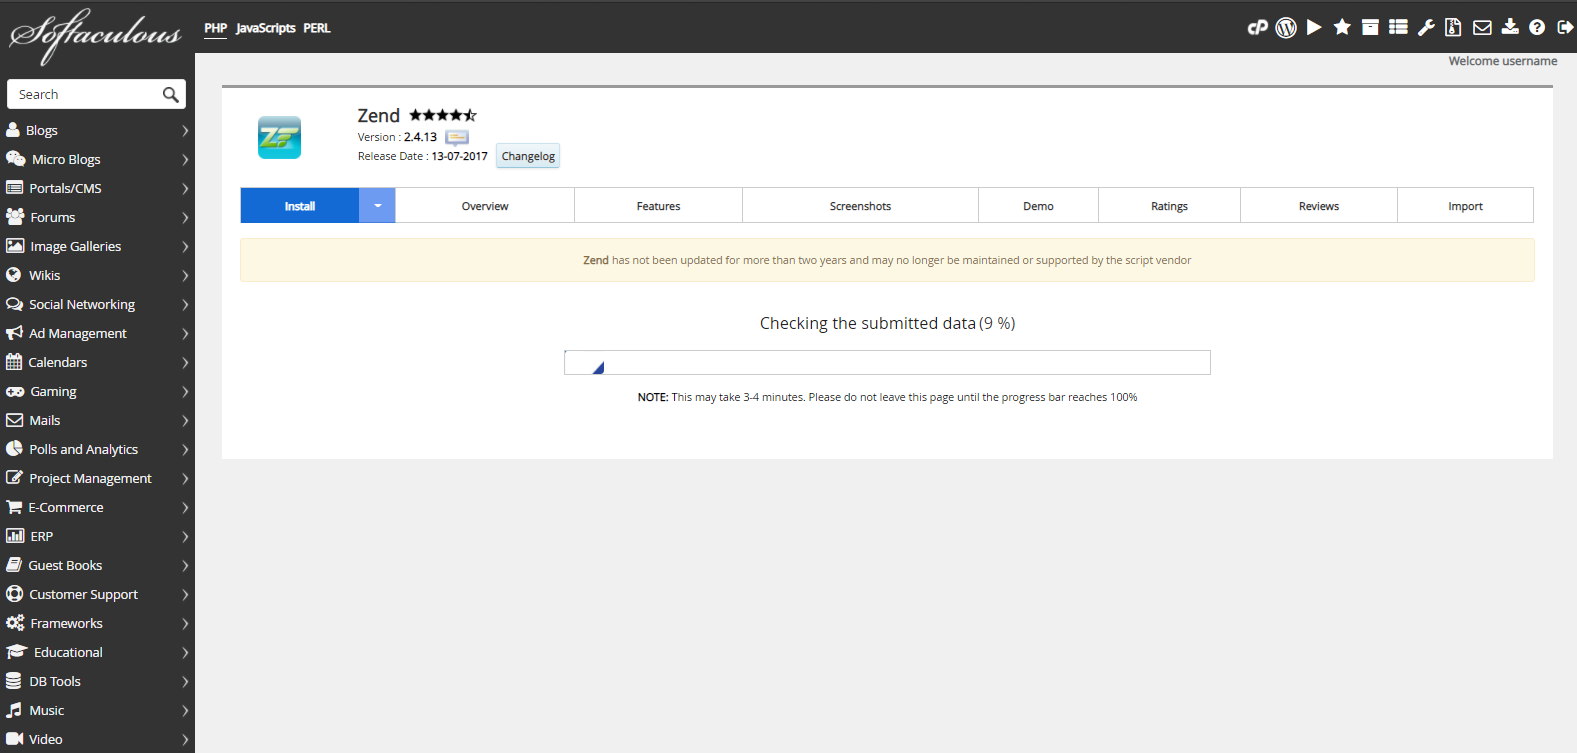Image resolution: width=1577 pixels, height=753 pixels.
Task: Expand the ERP category
Action: point(97,536)
